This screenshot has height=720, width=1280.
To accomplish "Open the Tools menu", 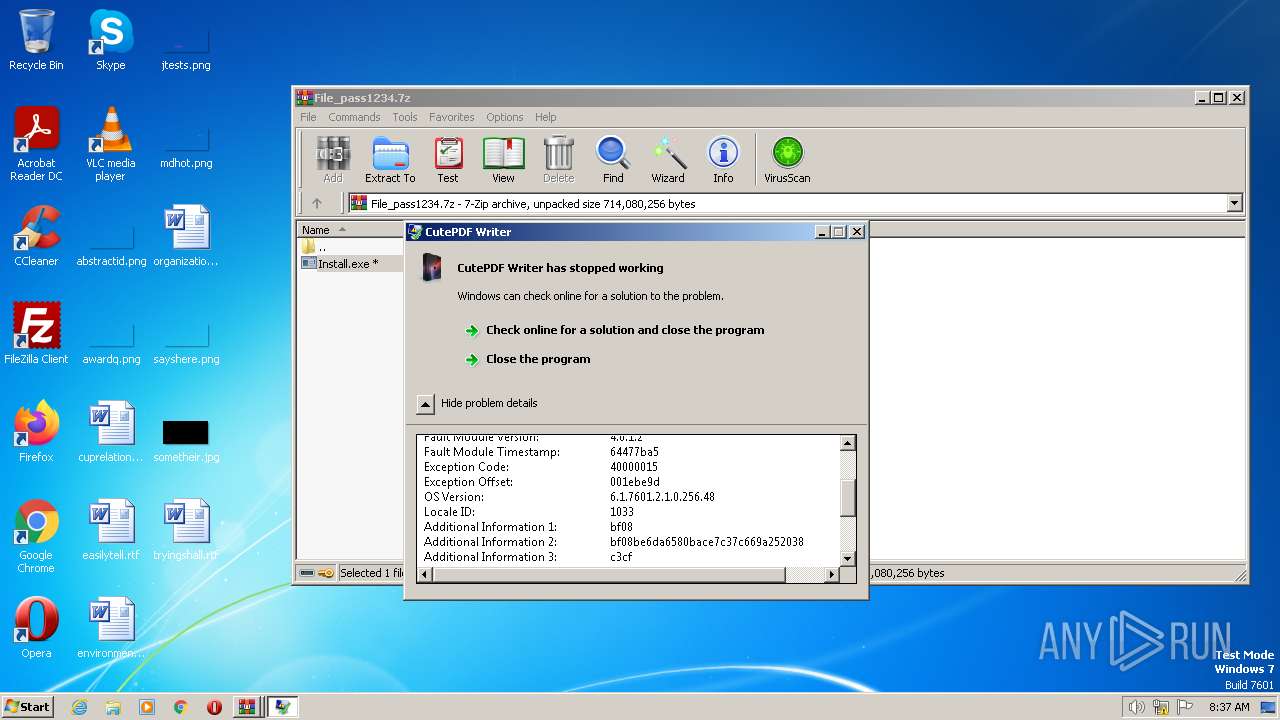I will coord(405,117).
